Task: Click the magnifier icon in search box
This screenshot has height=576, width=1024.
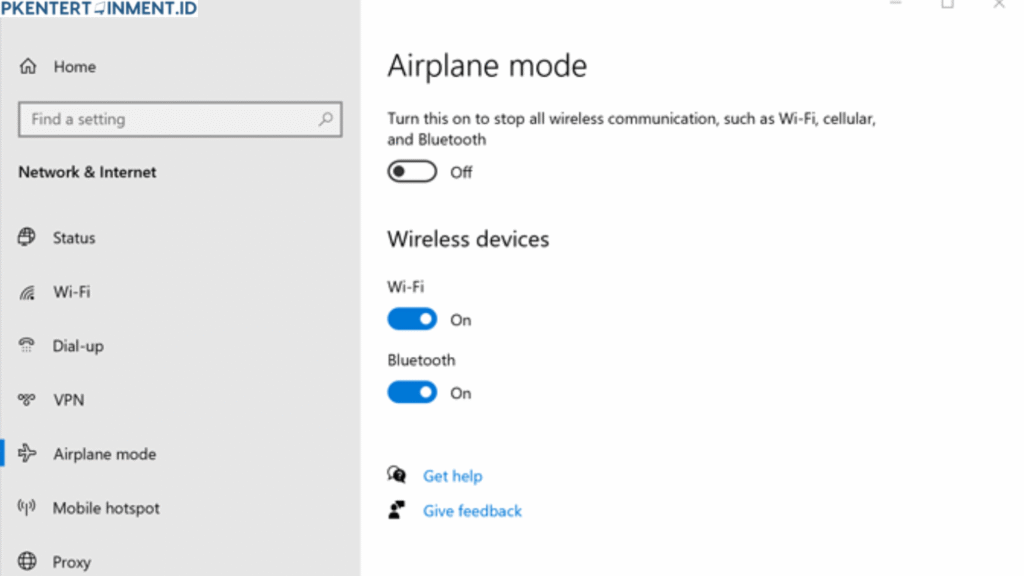Action: coord(325,119)
